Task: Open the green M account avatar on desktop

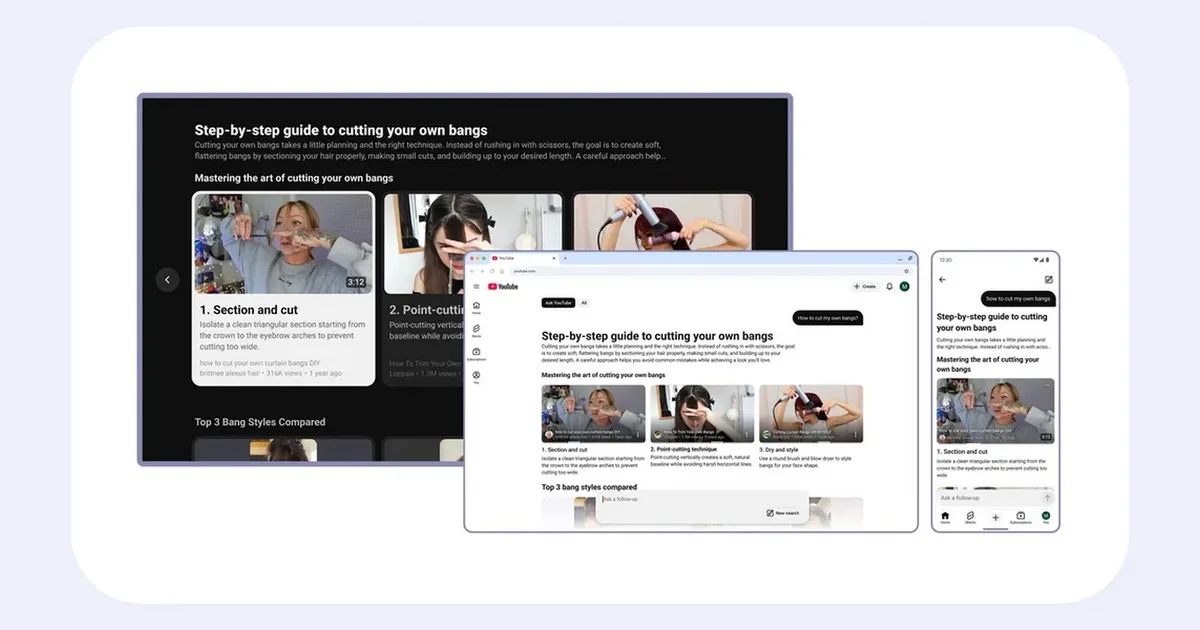Action: pyautogui.click(x=905, y=286)
